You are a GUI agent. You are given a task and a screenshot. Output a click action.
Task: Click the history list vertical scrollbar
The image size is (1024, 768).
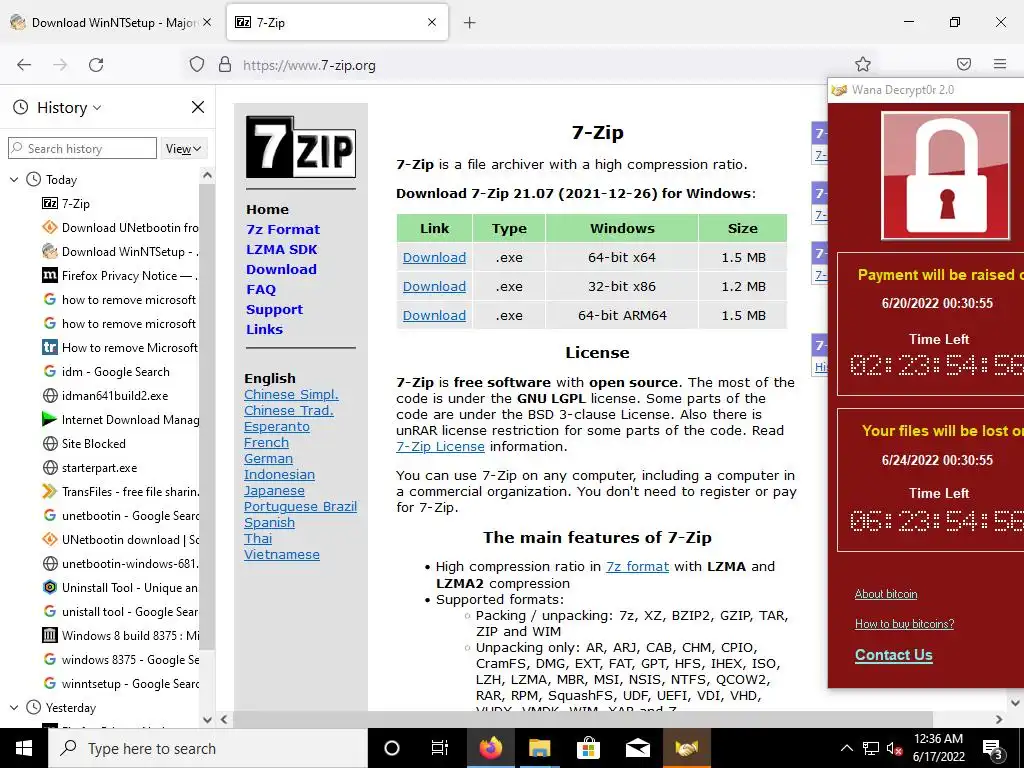coord(207,418)
